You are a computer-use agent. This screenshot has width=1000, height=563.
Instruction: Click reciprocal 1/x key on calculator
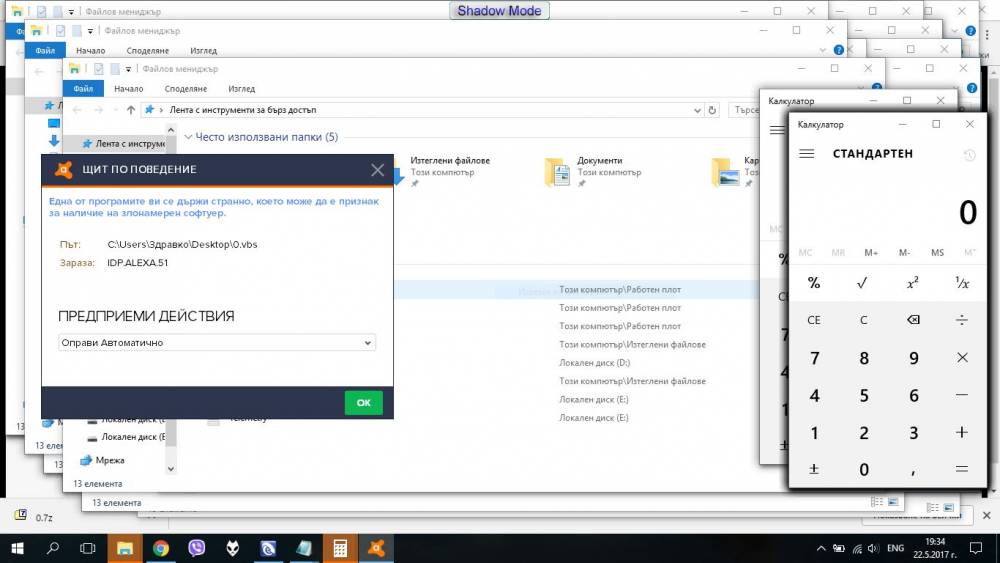tap(962, 283)
